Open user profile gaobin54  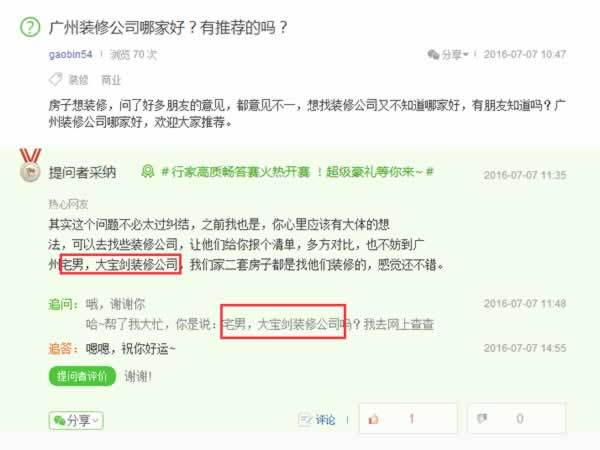pos(70,54)
